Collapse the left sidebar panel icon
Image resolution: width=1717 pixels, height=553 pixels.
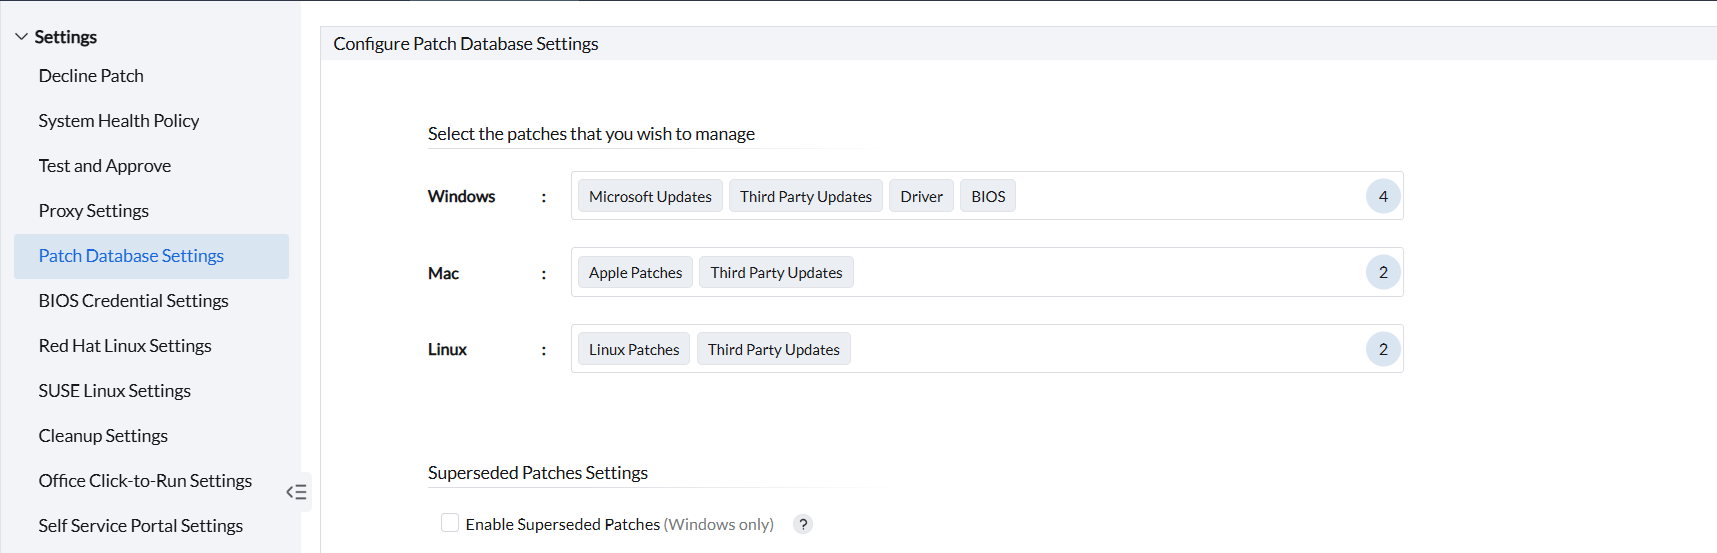click(x=296, y=492)
